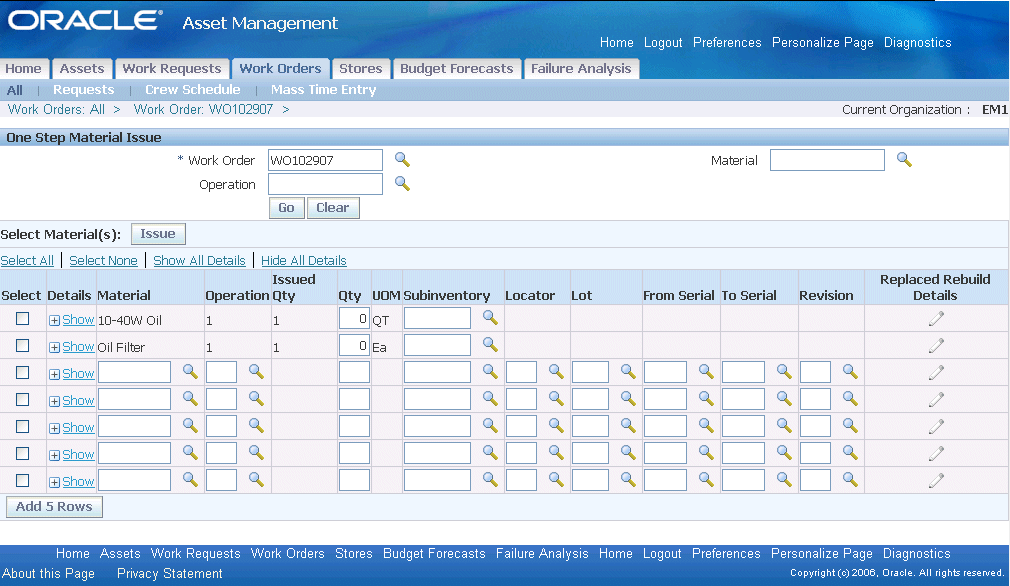Open the Failure Analysis tab
This screenshot has height=586, width=1010.
pyautogui.click(x=581, y=68)
